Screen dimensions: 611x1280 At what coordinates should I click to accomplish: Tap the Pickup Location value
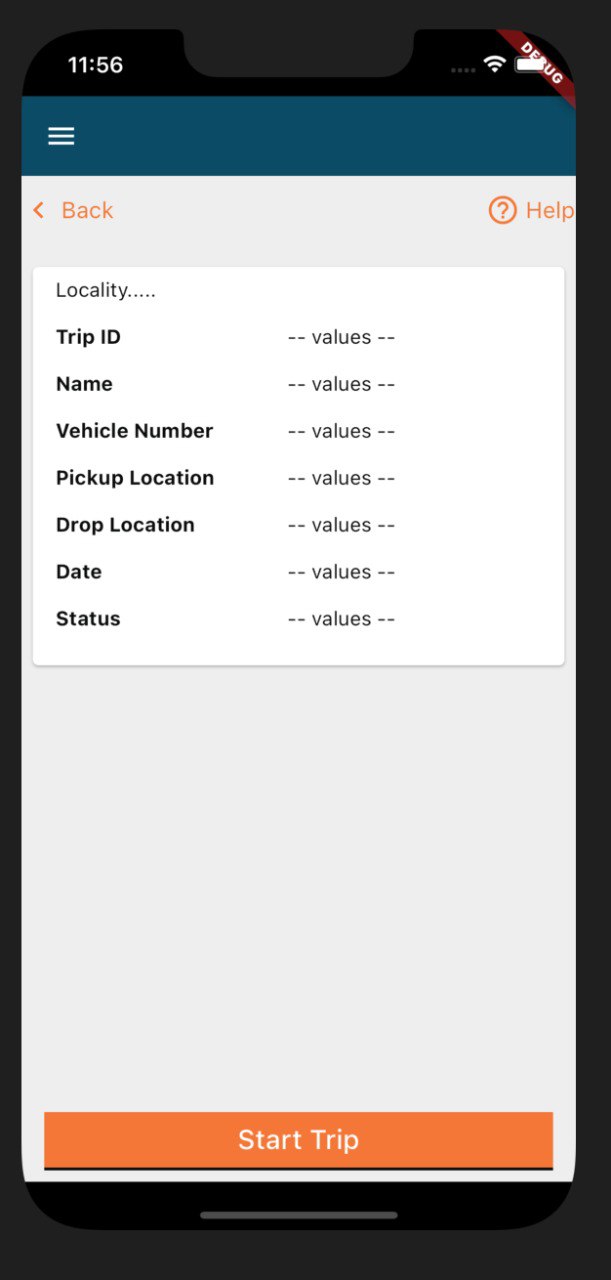(x=341, y=478)
